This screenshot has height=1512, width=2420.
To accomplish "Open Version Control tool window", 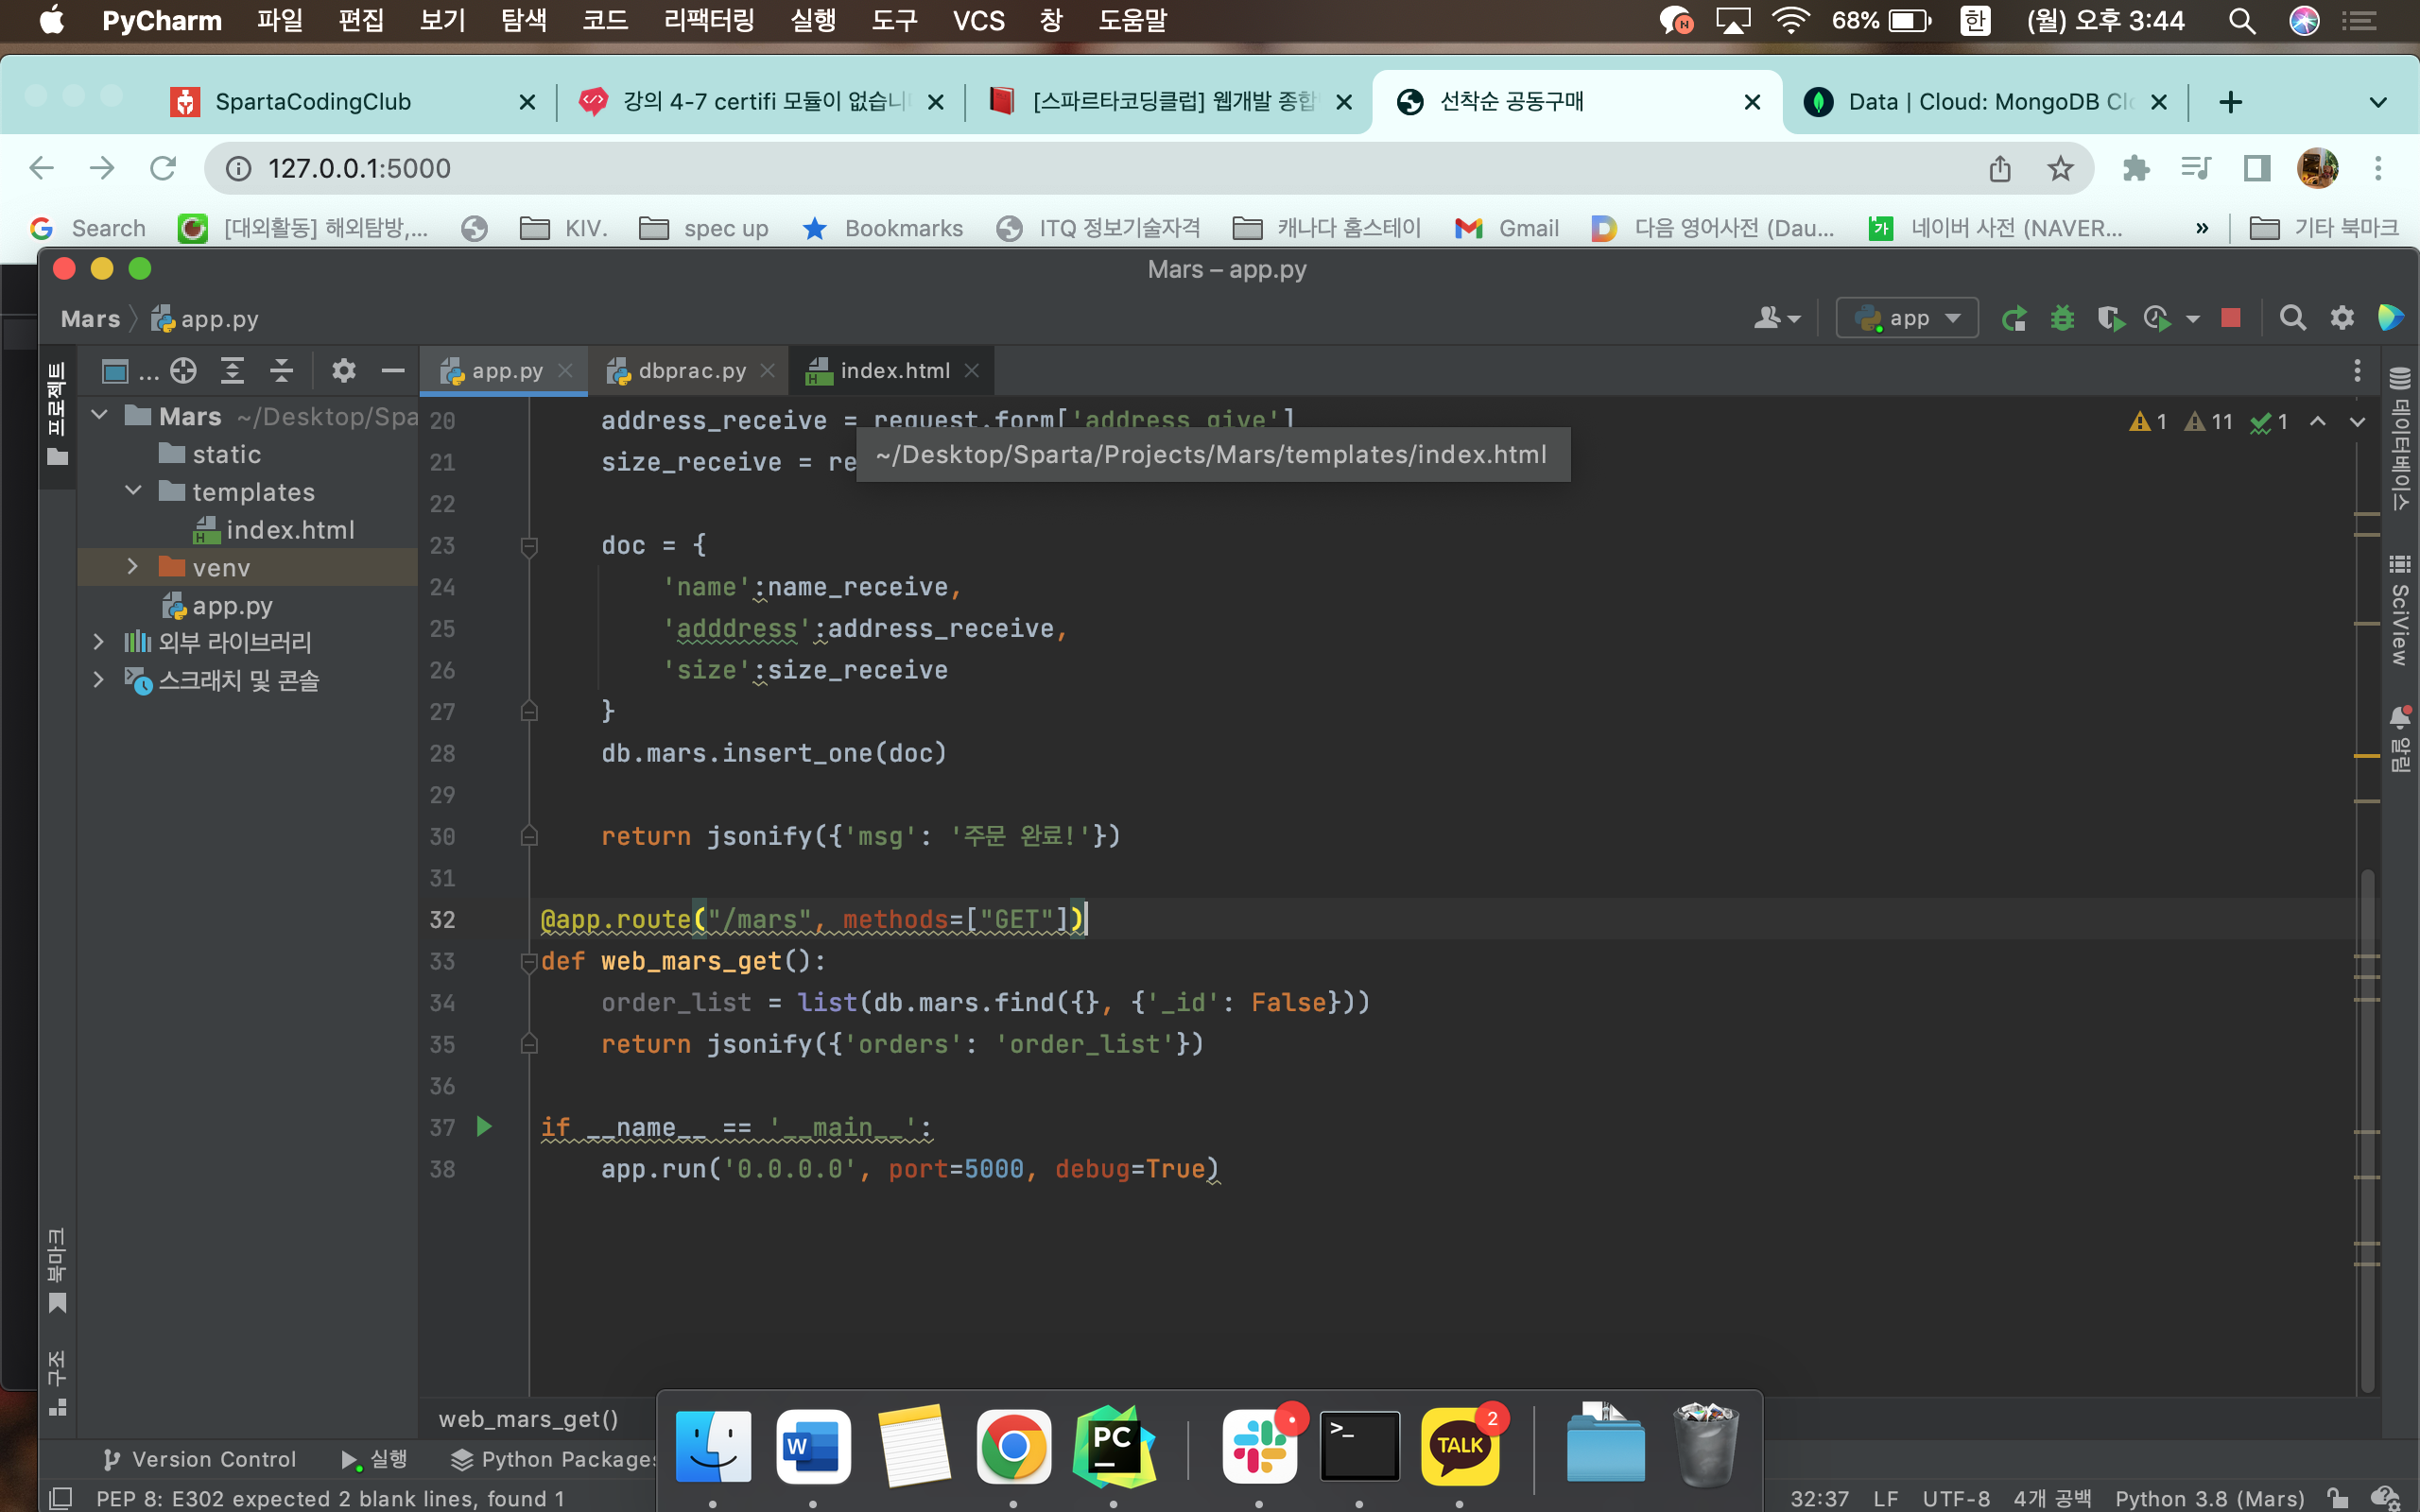I will 200,1459.
